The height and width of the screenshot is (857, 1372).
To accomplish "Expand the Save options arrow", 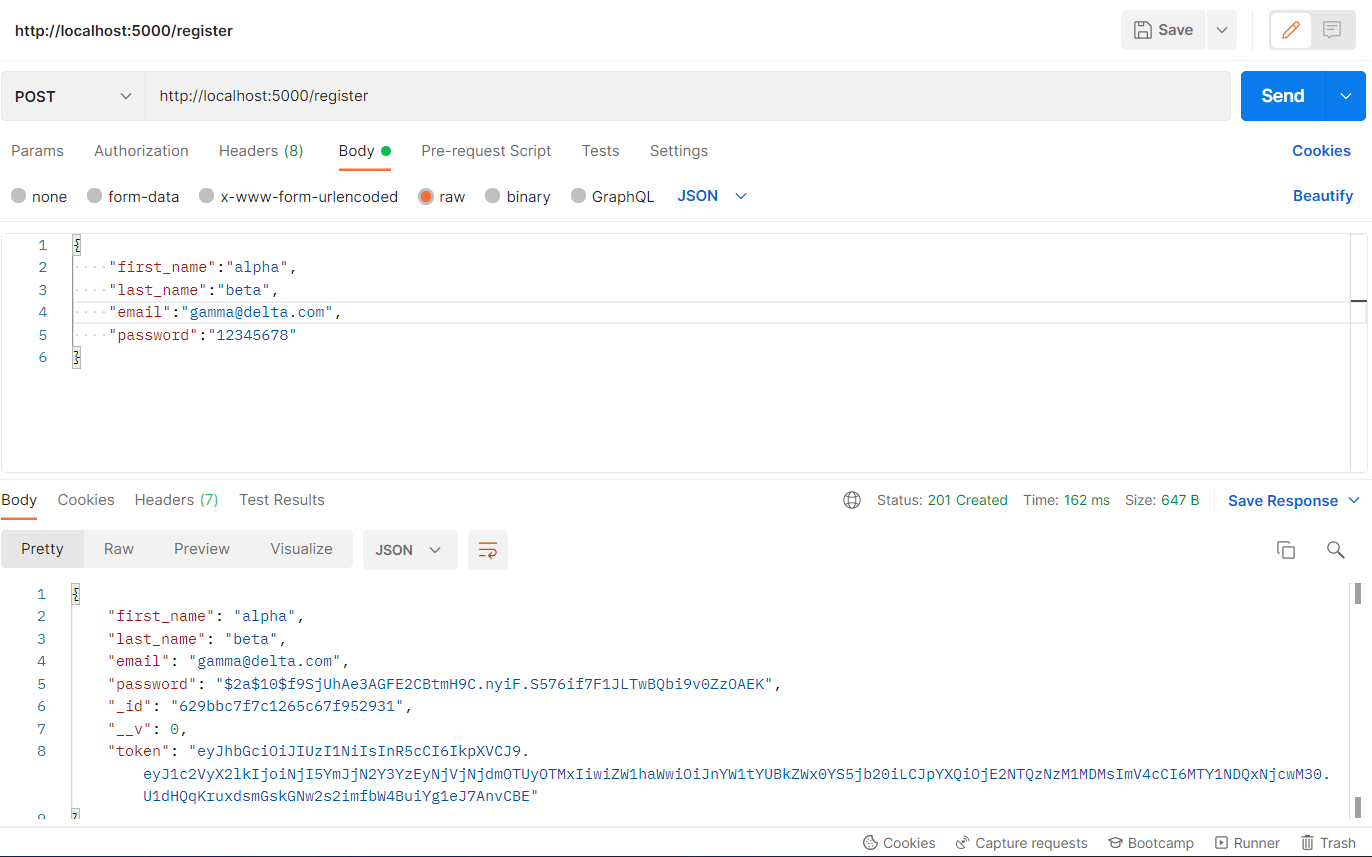I will pyautogui.click(x=1221, y=30).
